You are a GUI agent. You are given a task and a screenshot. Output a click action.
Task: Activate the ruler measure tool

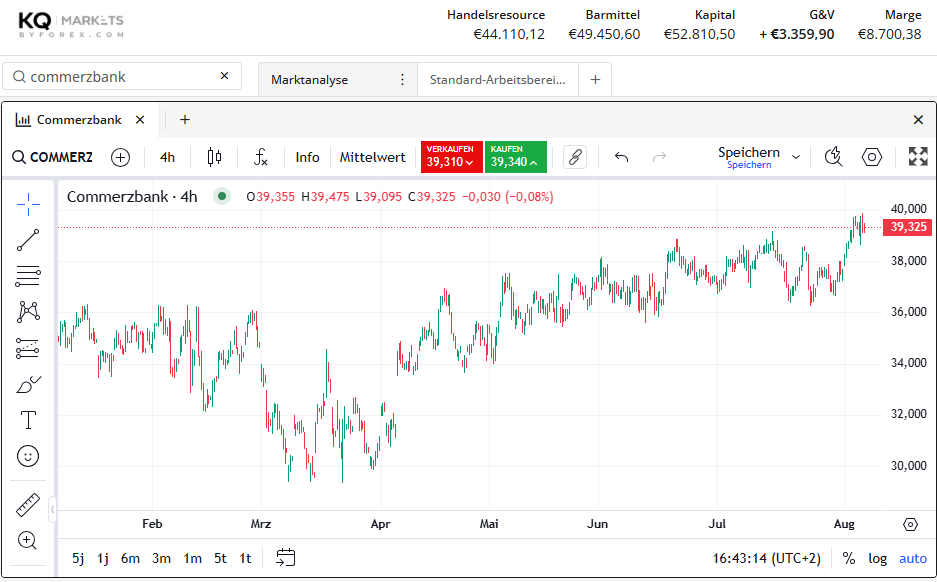point(27,505)
